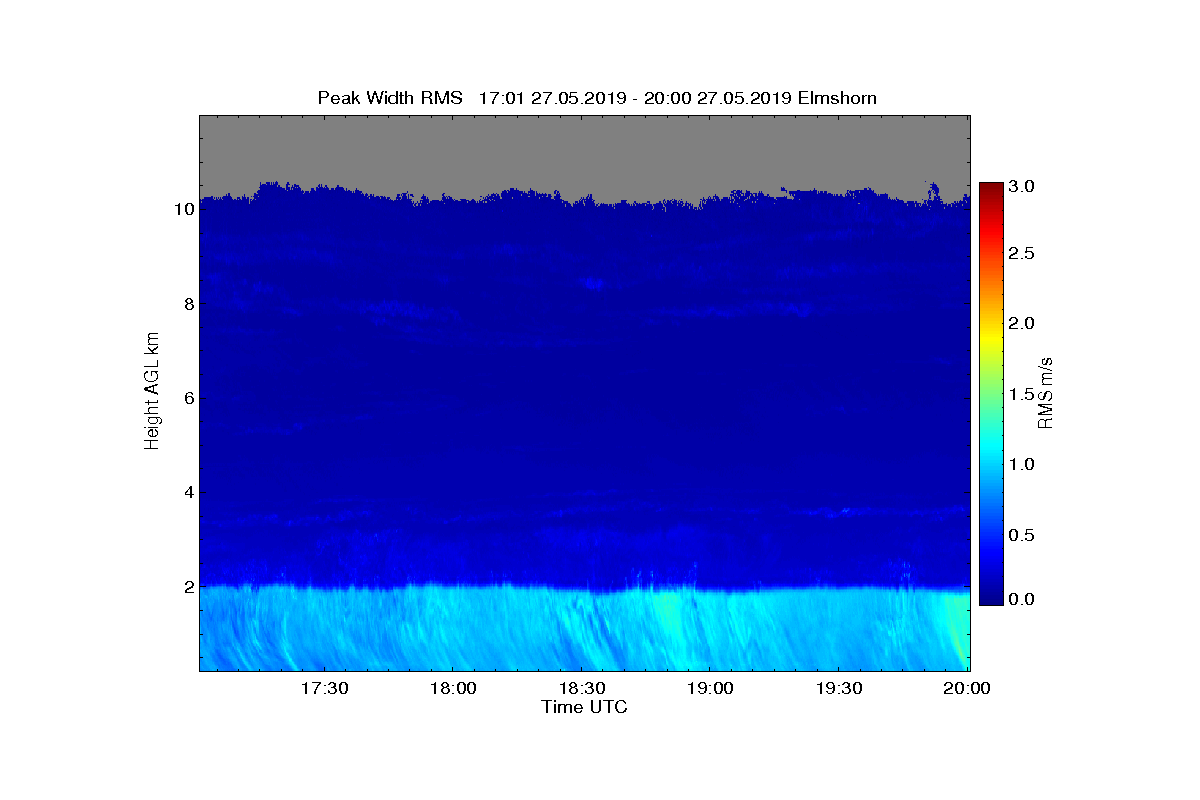Viewport: 1200px width, 800px height.
Task: Click the colorbar value 1.5
Action: click(1022, 395)
